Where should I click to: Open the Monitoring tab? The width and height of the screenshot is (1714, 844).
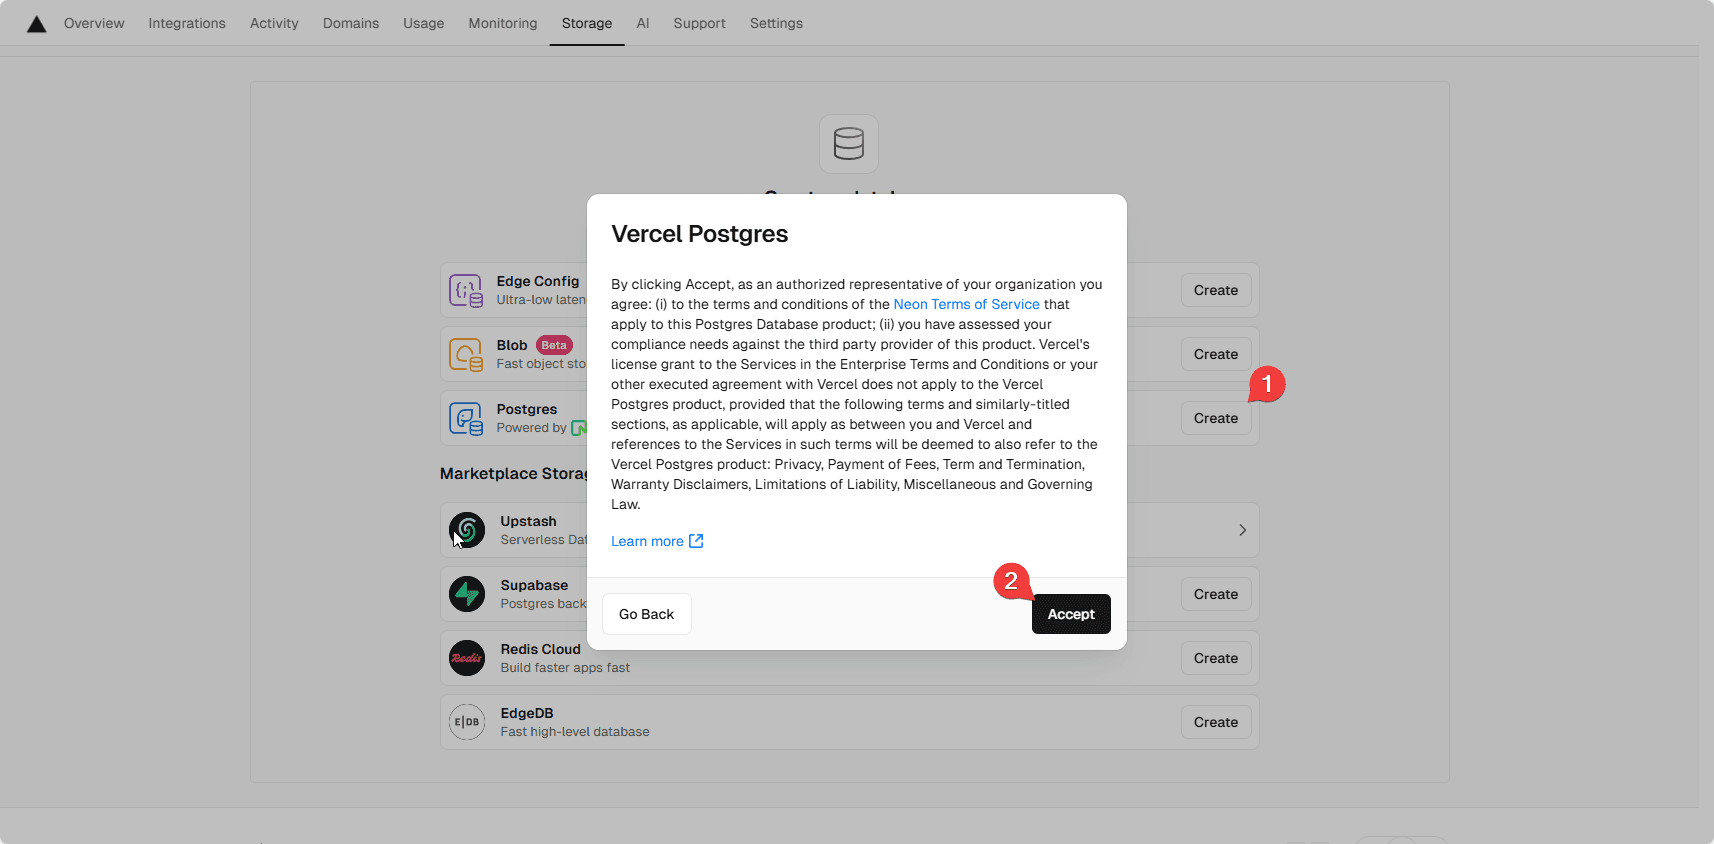tap(503, 23)
